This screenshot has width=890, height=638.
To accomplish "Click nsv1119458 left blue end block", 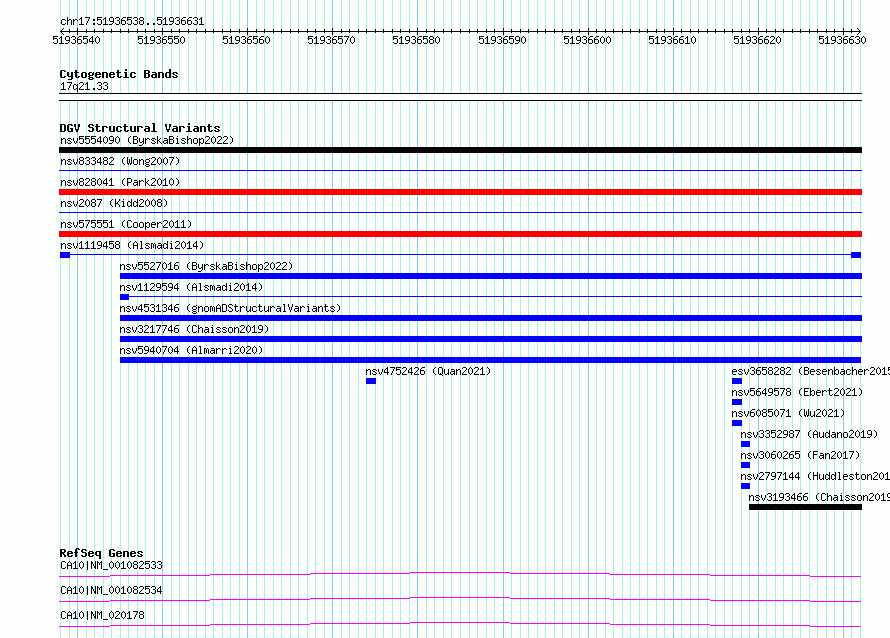I will 65,255.
